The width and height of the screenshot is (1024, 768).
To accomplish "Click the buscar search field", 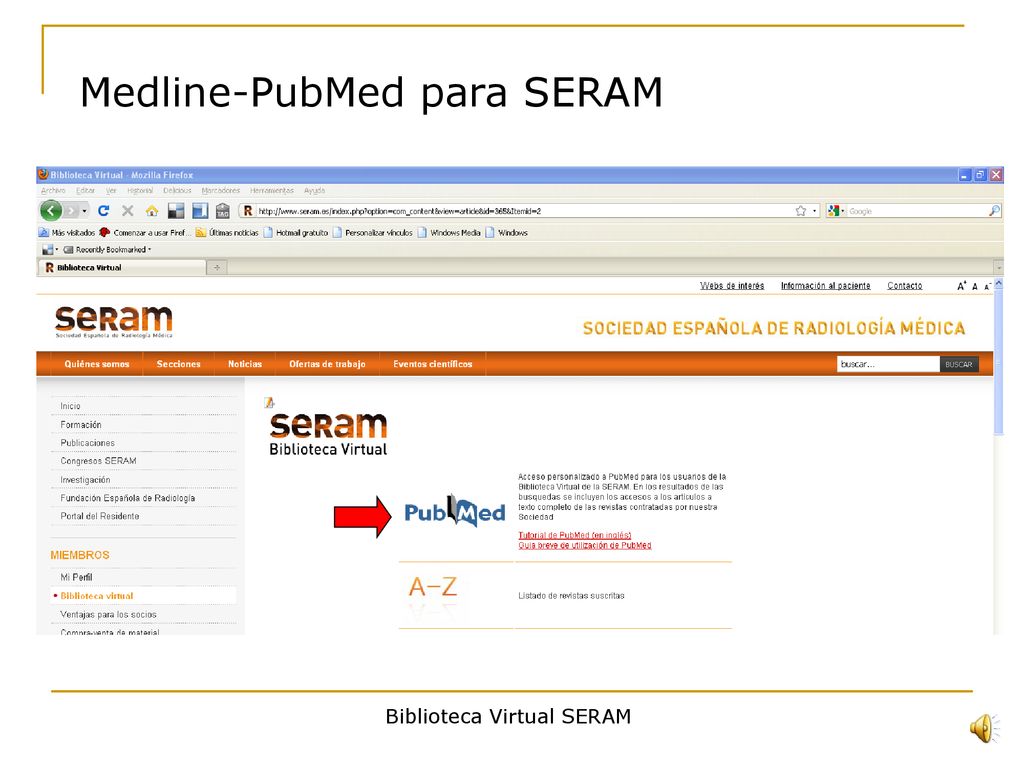I will coord(888,364).
